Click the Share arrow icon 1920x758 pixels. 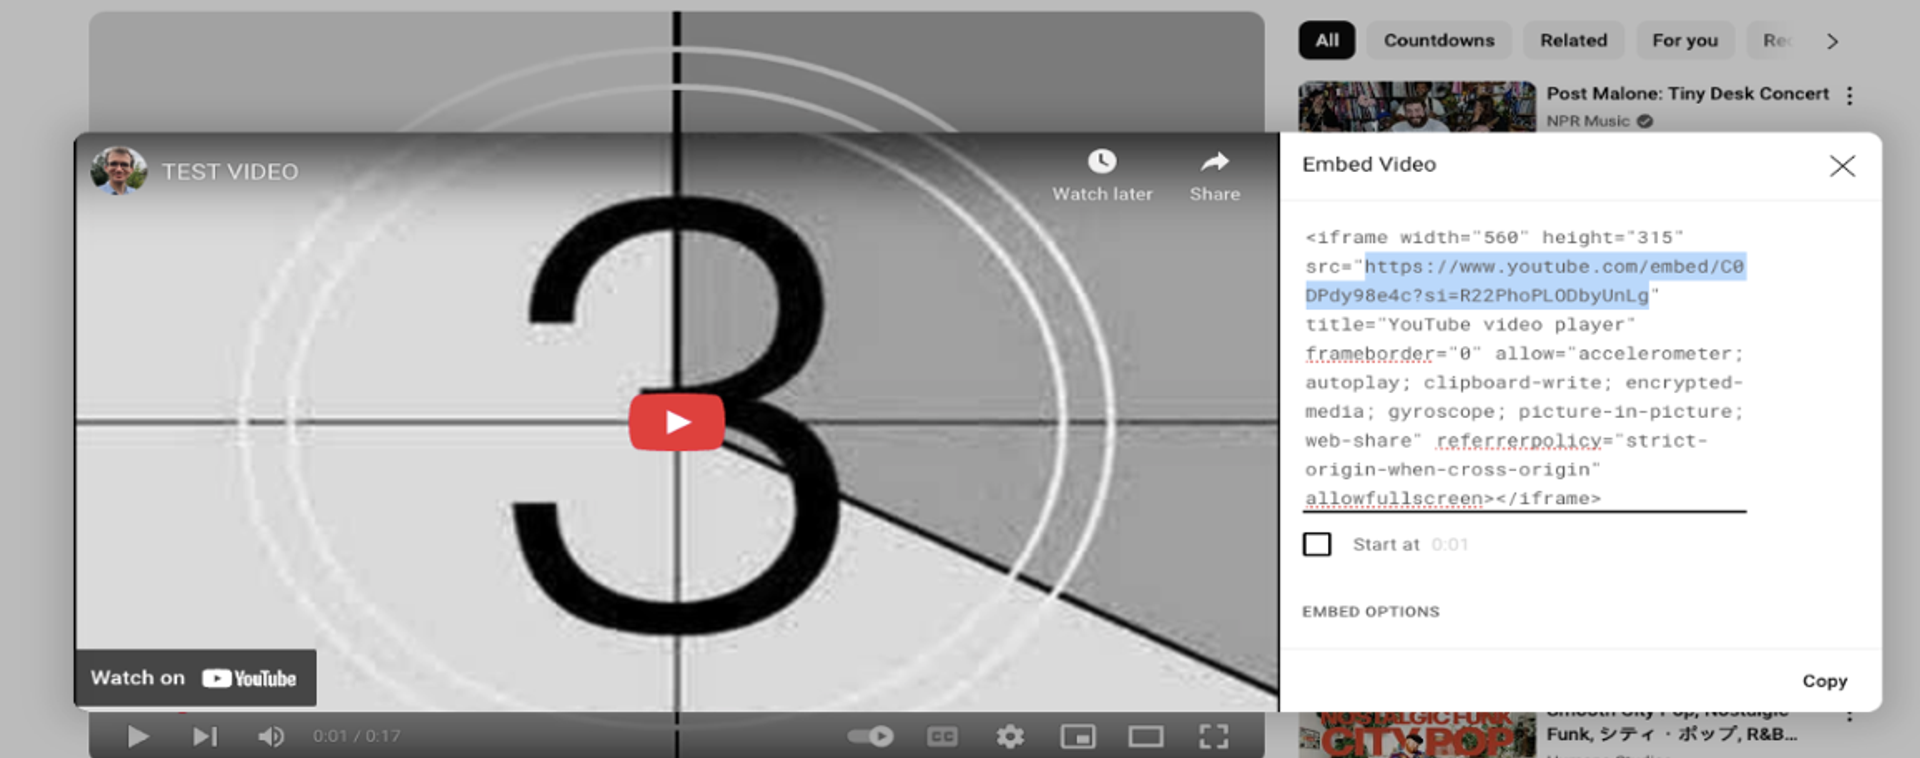[x=1215, y=161]
